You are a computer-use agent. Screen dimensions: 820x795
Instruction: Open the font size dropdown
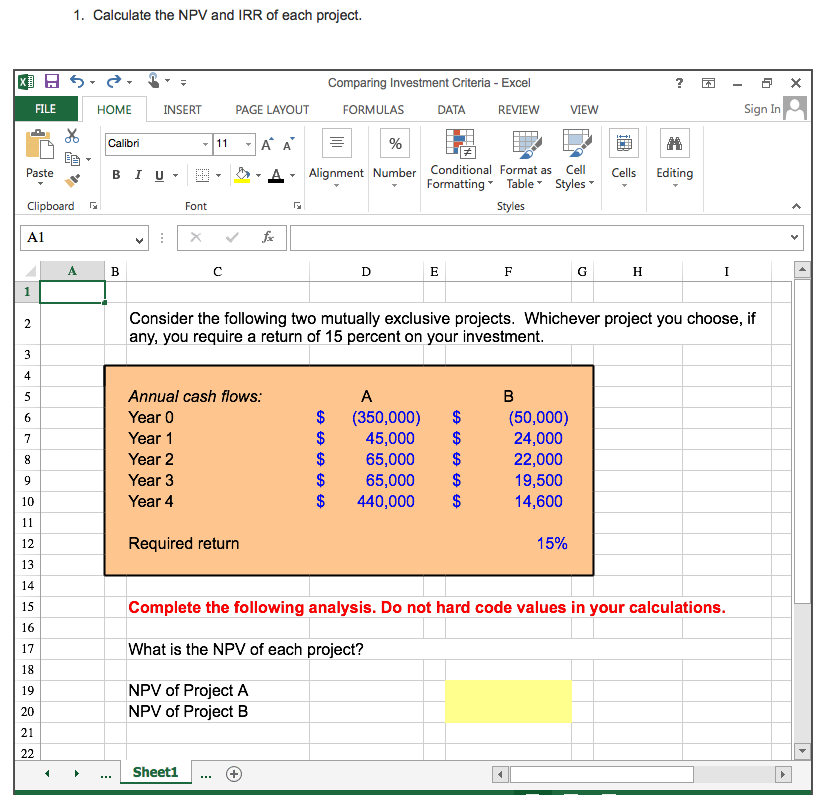click(248, 144)
